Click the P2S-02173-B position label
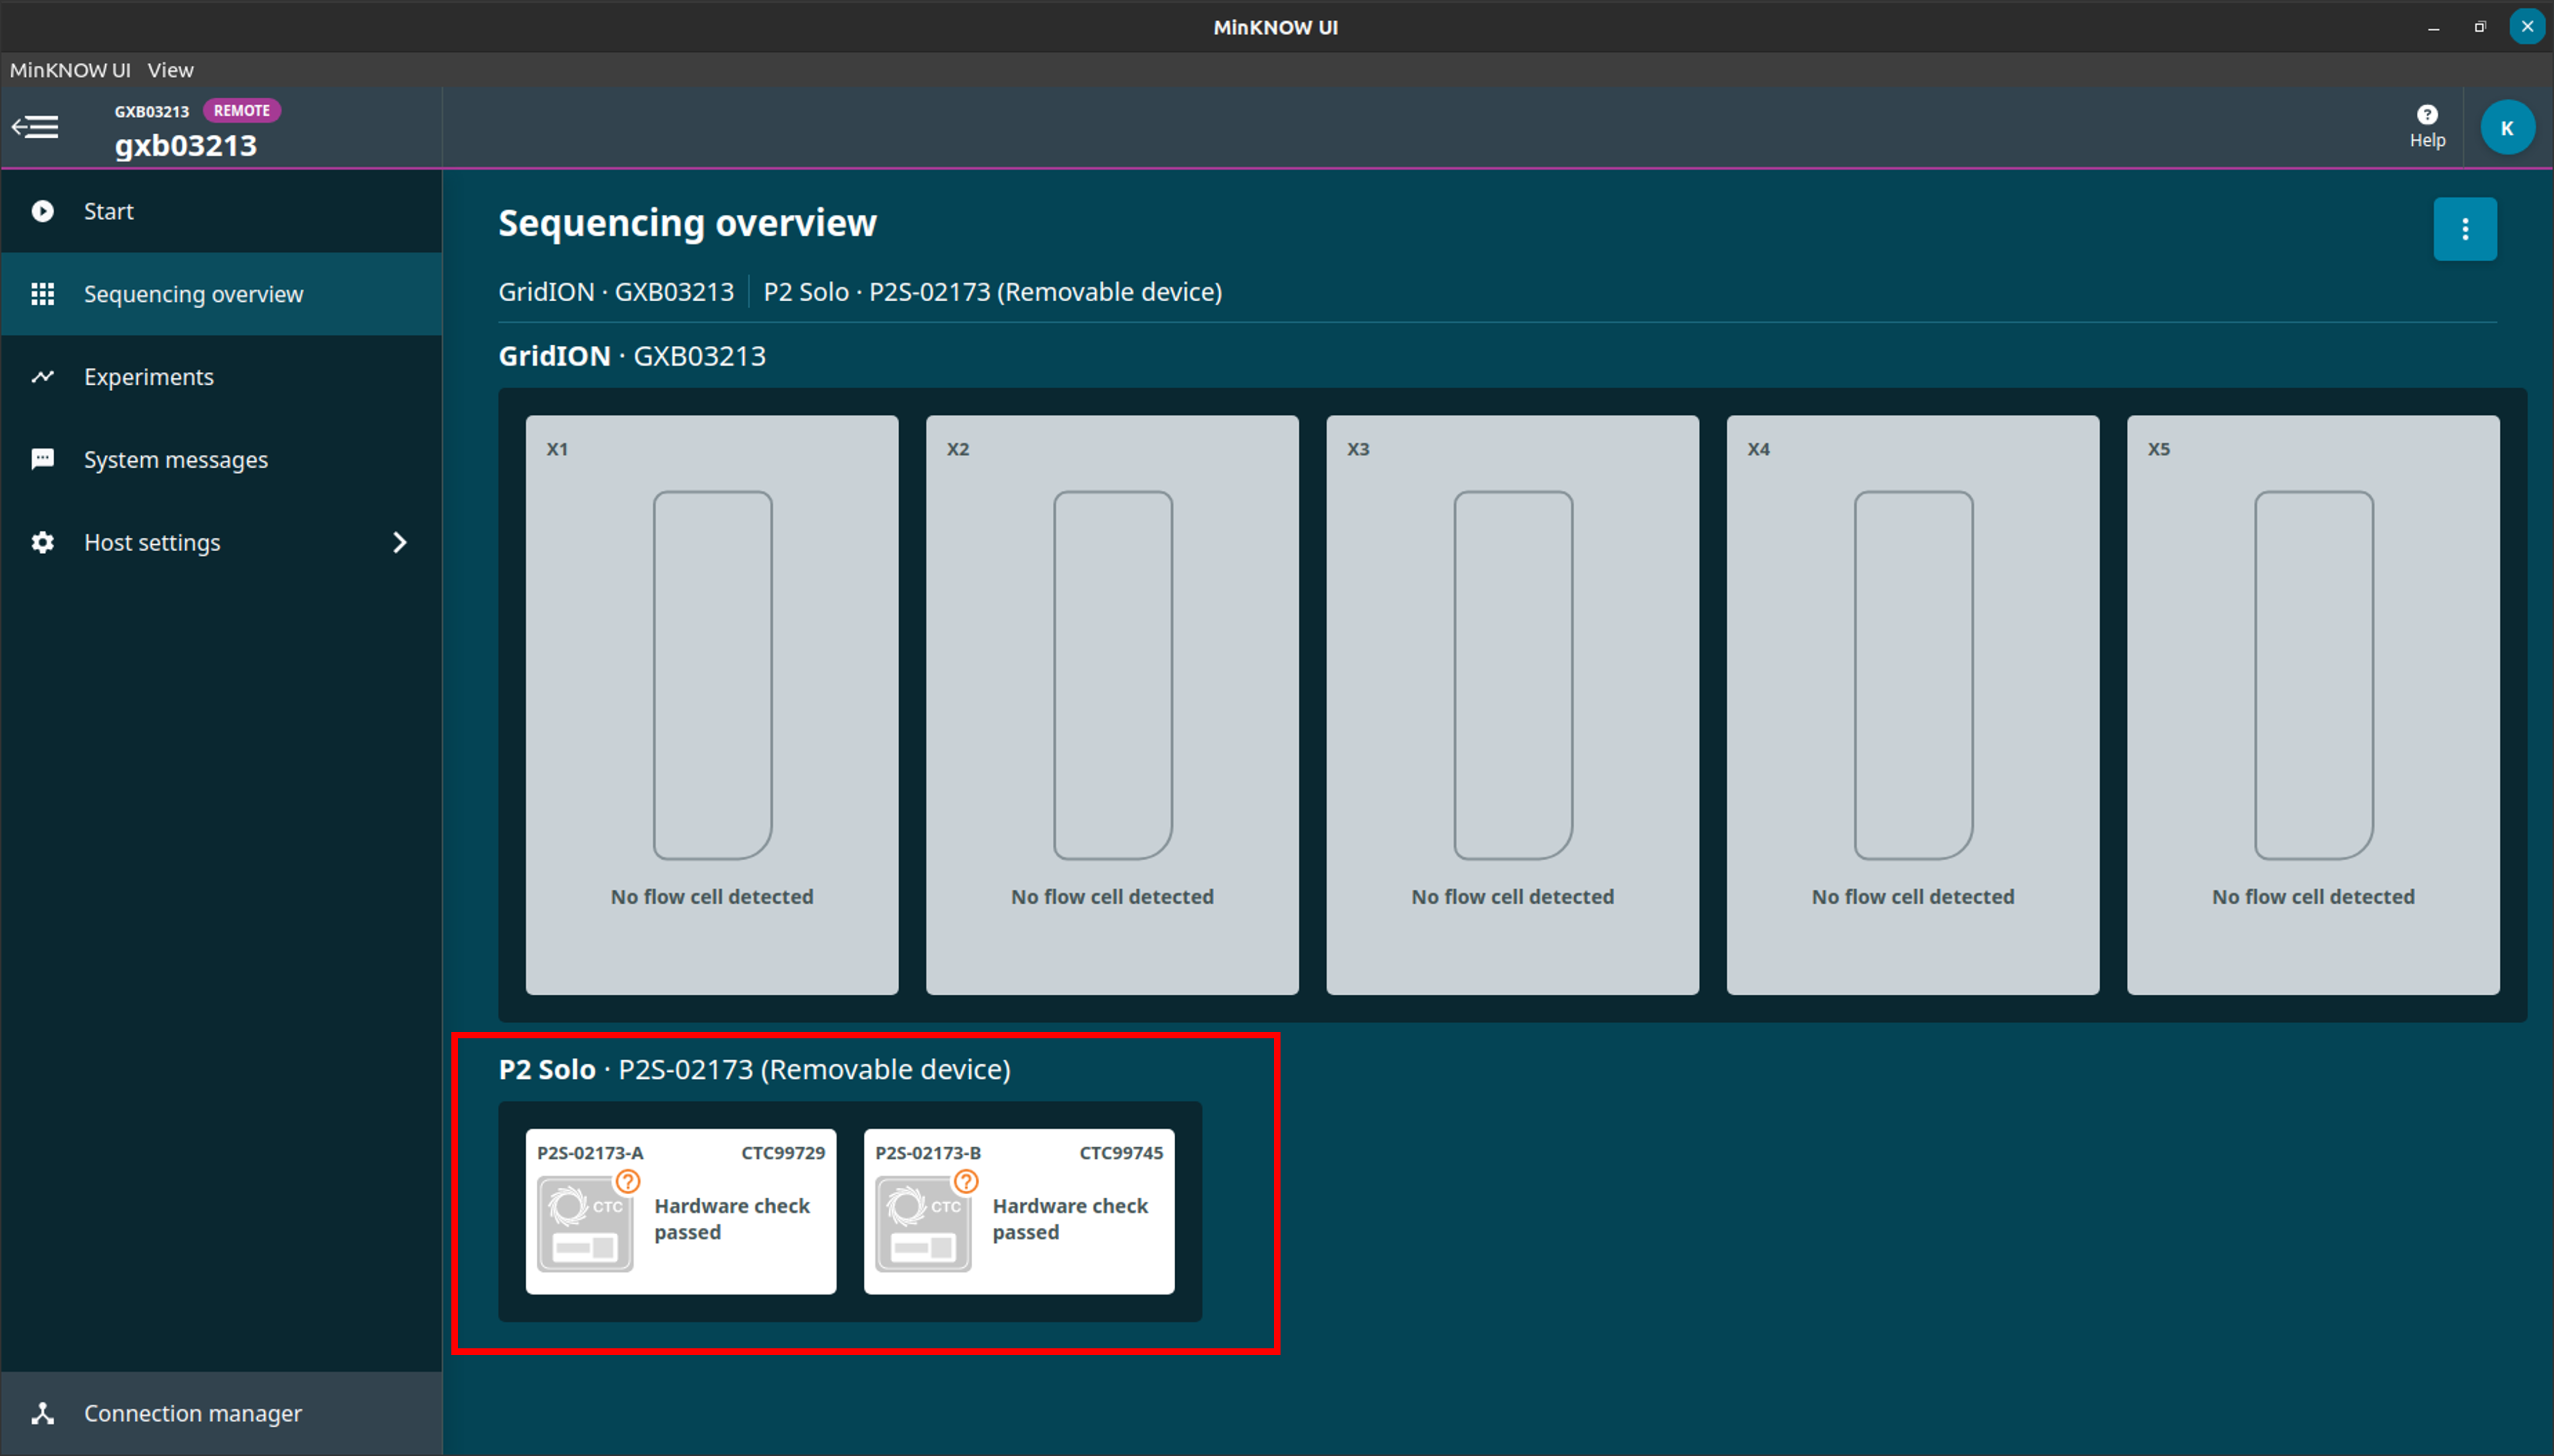Viewport: 2554px width, 1456px height. [928, 1153]
